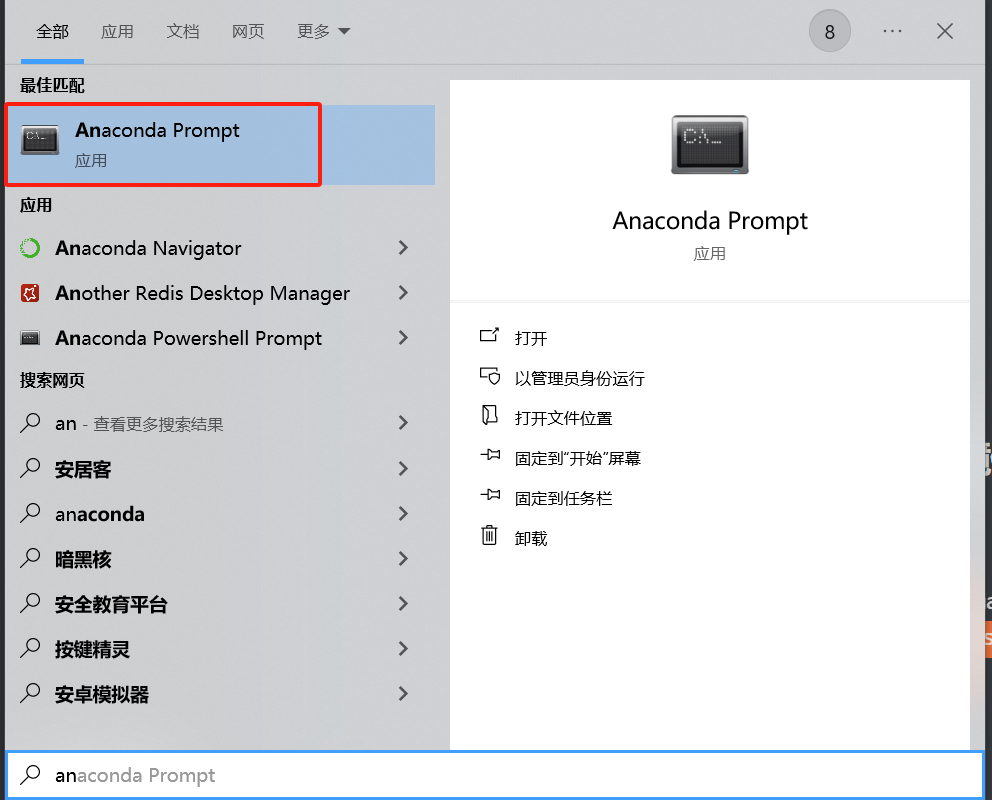
Task: Open the three-dots options menu
Action: pyautogui.click(x=892, y=31)
